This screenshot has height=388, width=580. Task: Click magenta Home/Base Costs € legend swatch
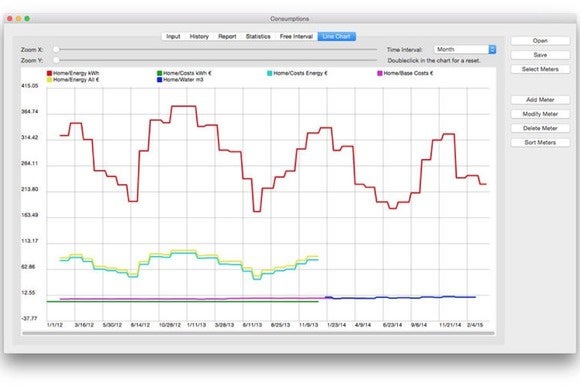click(380, 73)
